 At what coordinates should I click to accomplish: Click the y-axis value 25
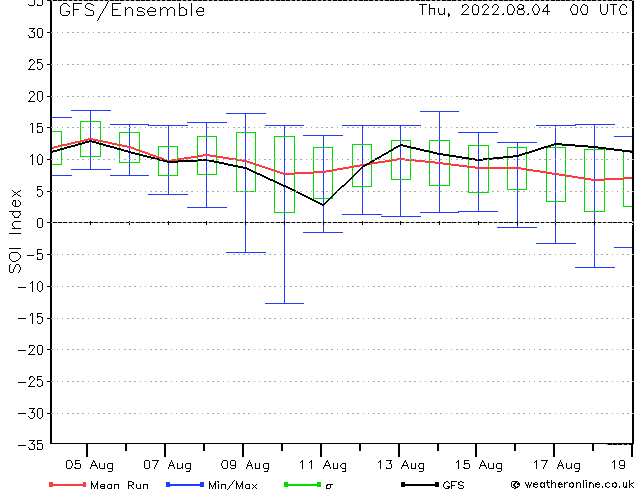[36, 65]
